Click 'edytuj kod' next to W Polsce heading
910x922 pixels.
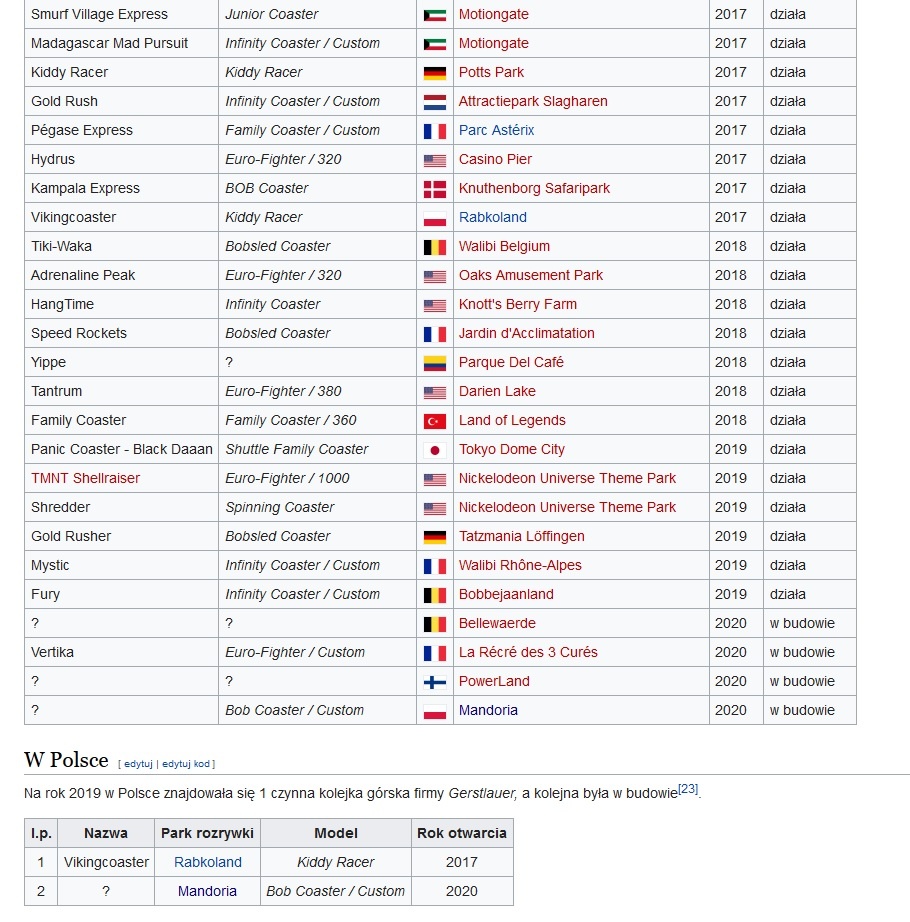pos(186,764)
